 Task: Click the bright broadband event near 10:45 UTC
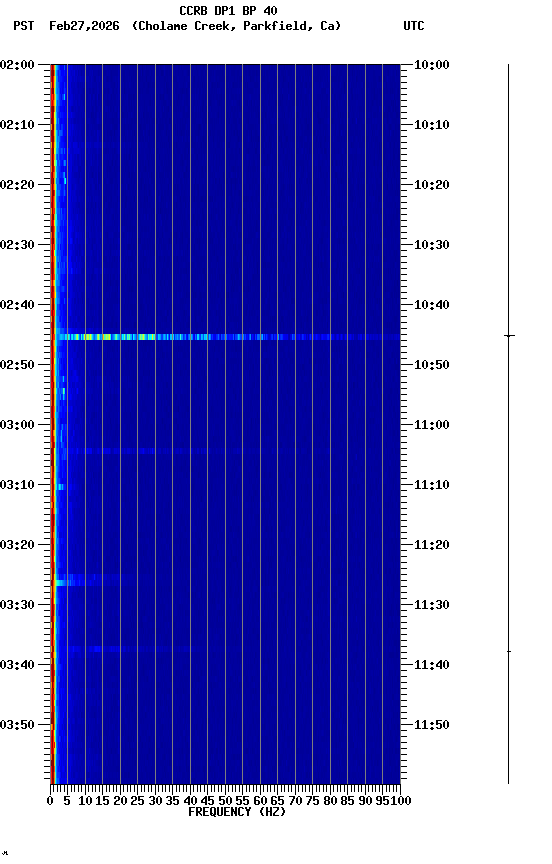pos(228,337)
